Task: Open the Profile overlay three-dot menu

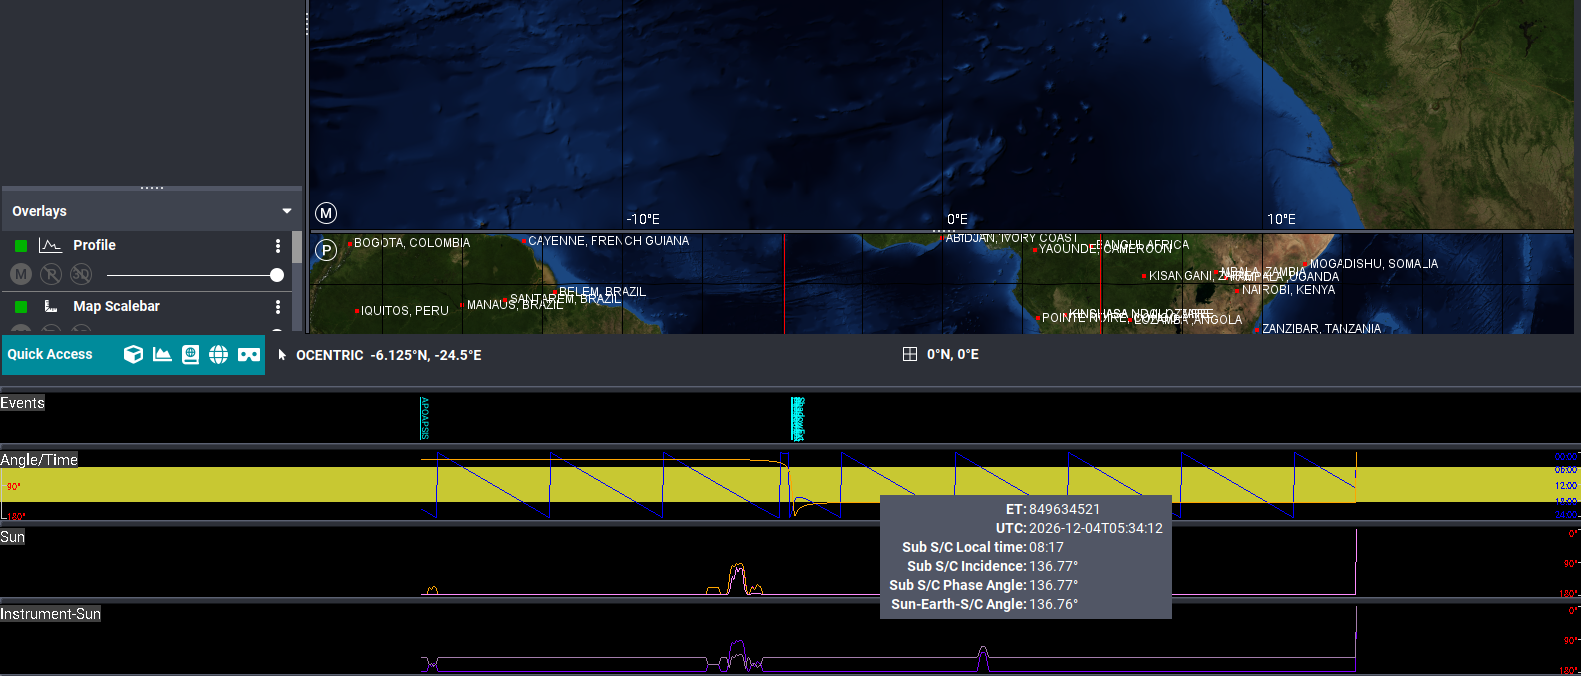Action: [x=278, y=245]
